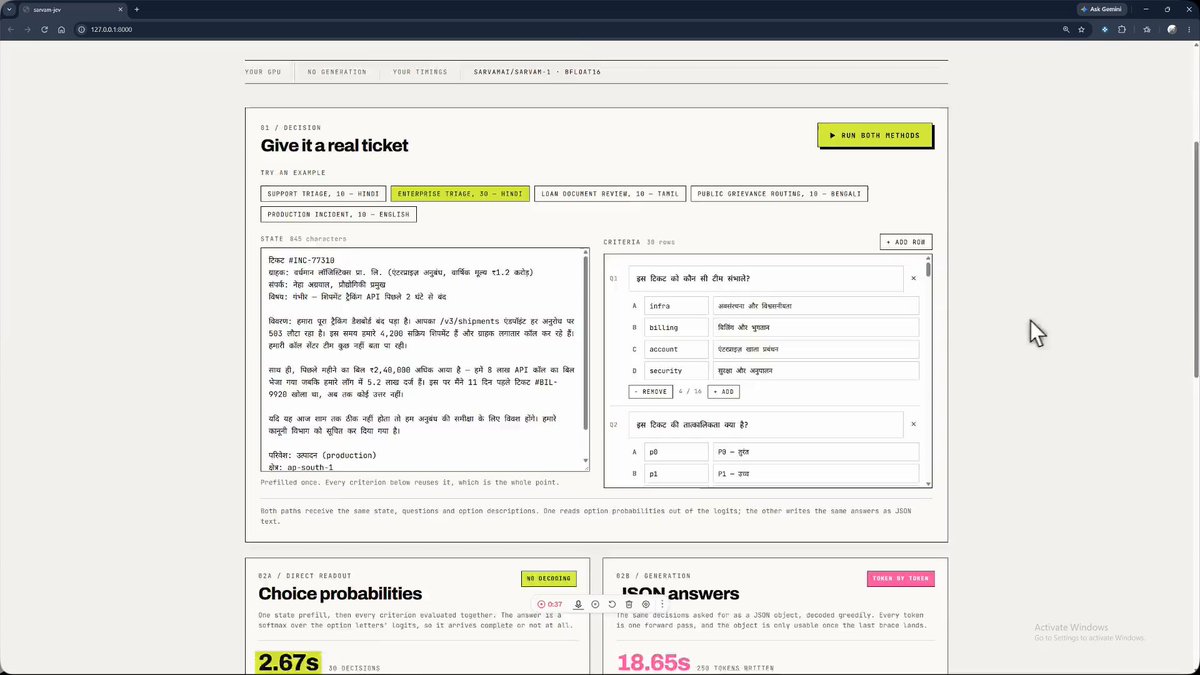Screen dimensions: 1200x675
Task: Select the Support Triage Hindi example
Action: click(323, 193)
